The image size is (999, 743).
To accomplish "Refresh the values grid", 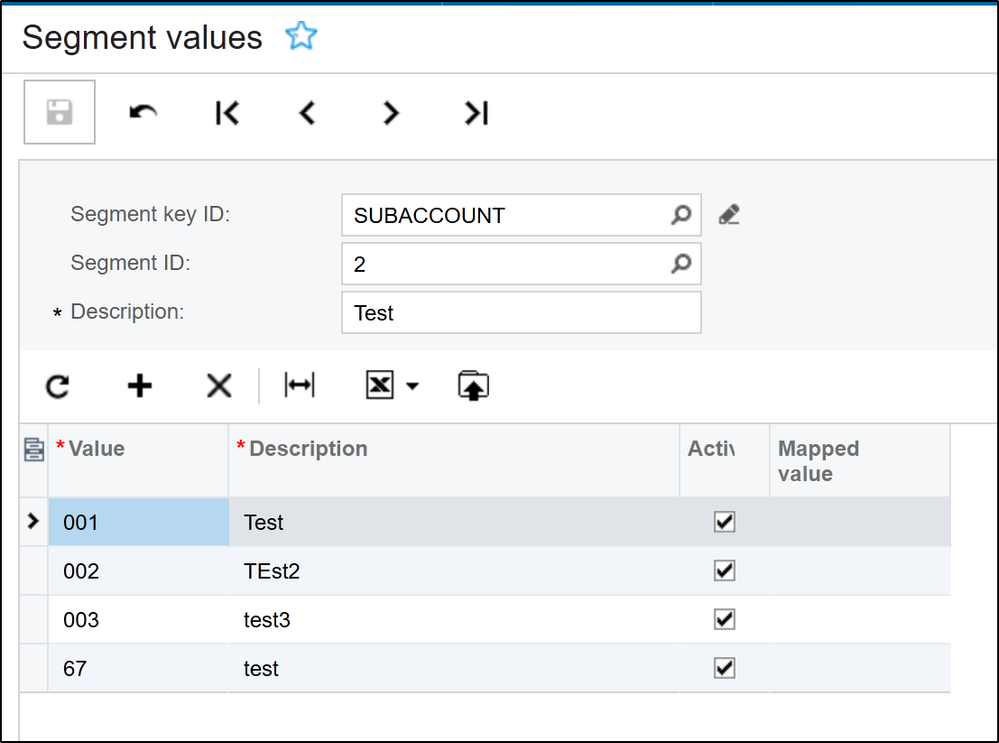I will 58,386.
